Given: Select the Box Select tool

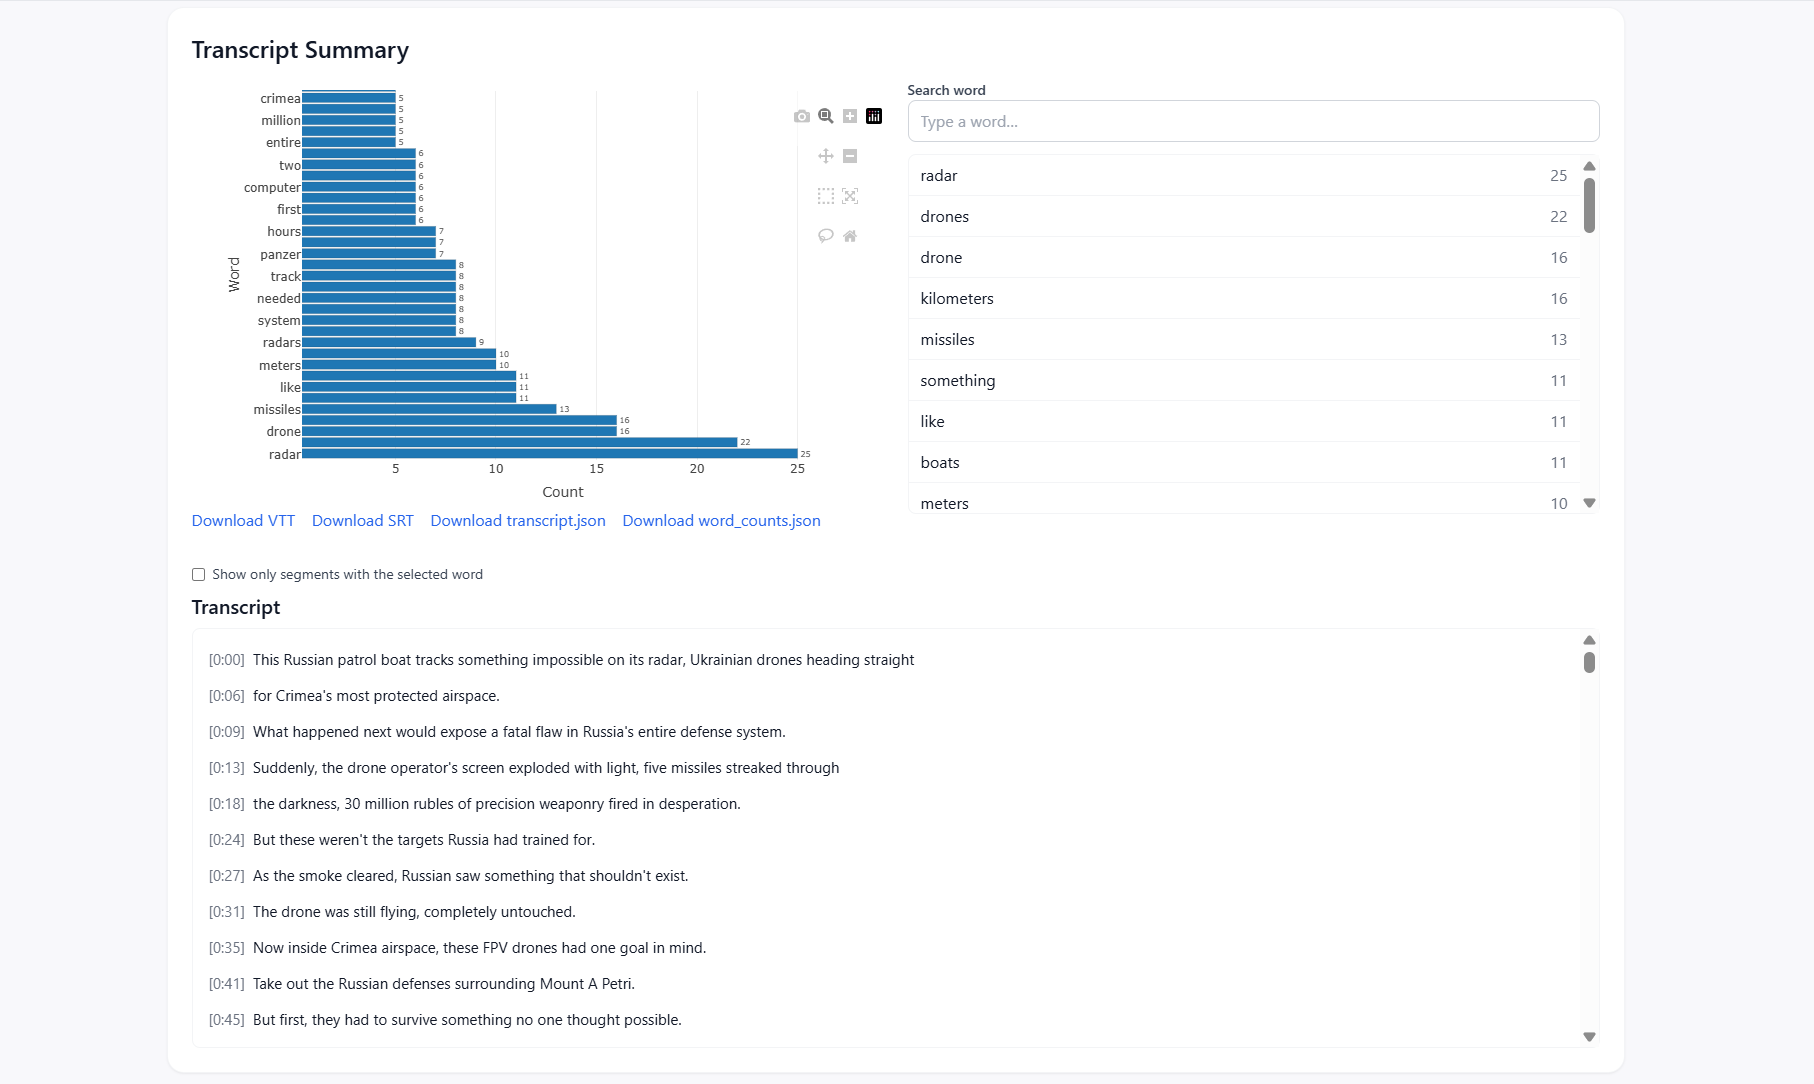Looking at the screenshot, I should pyautogui.click(x=826, y=196).
